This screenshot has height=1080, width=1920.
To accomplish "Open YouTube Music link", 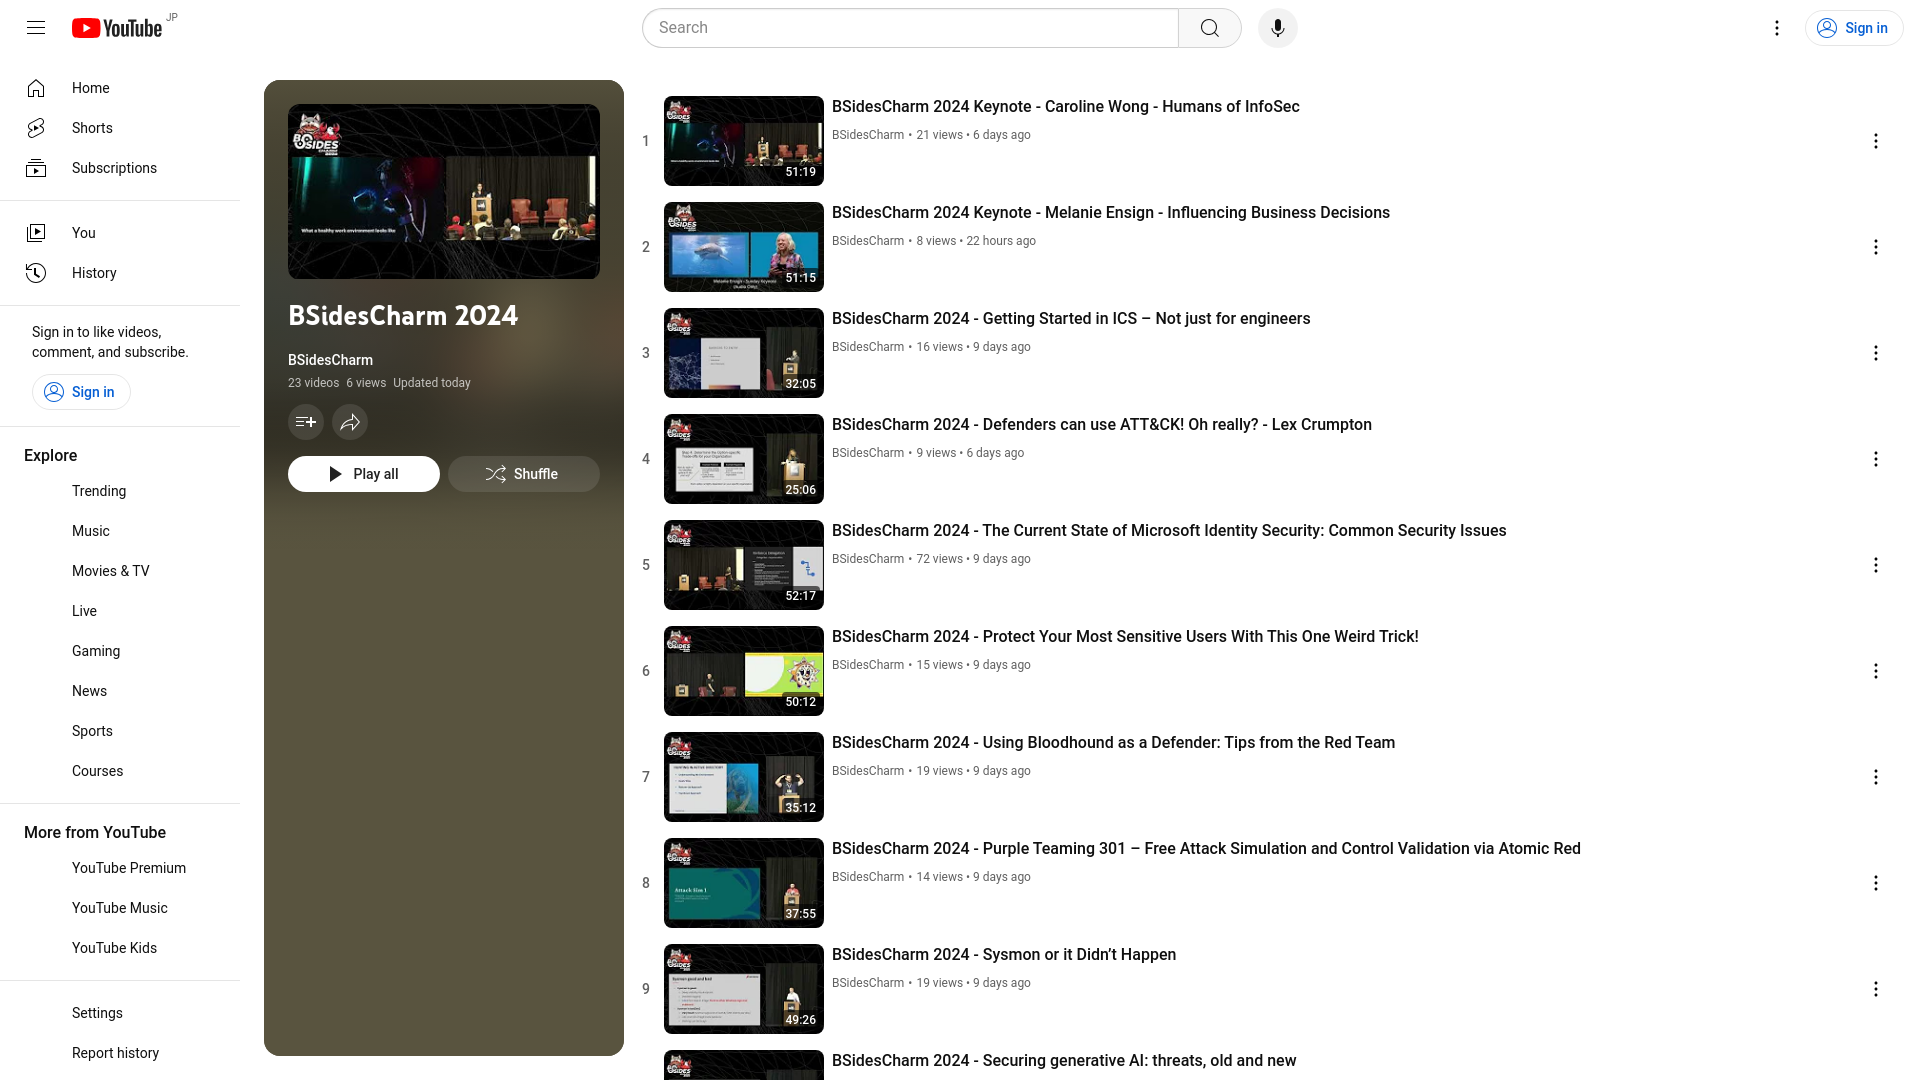I will click(x=120, y=908).
